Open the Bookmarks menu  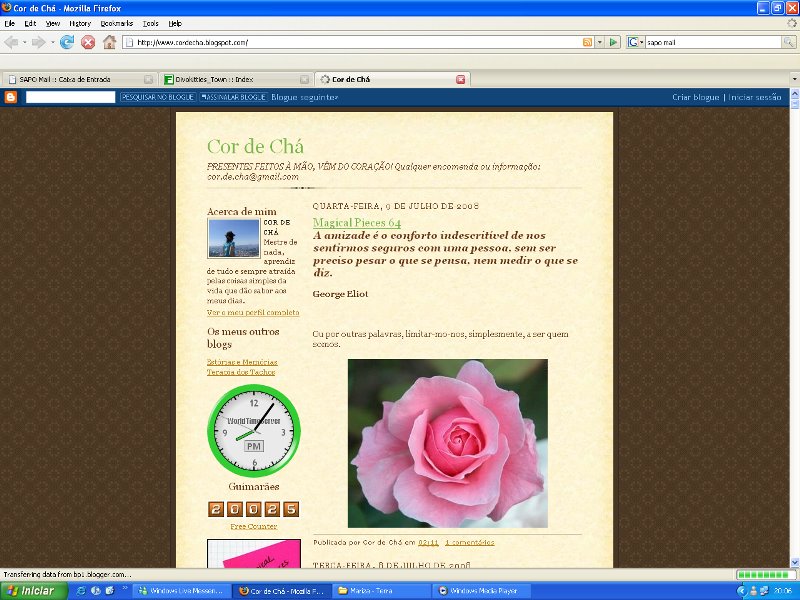coord(117,23)
